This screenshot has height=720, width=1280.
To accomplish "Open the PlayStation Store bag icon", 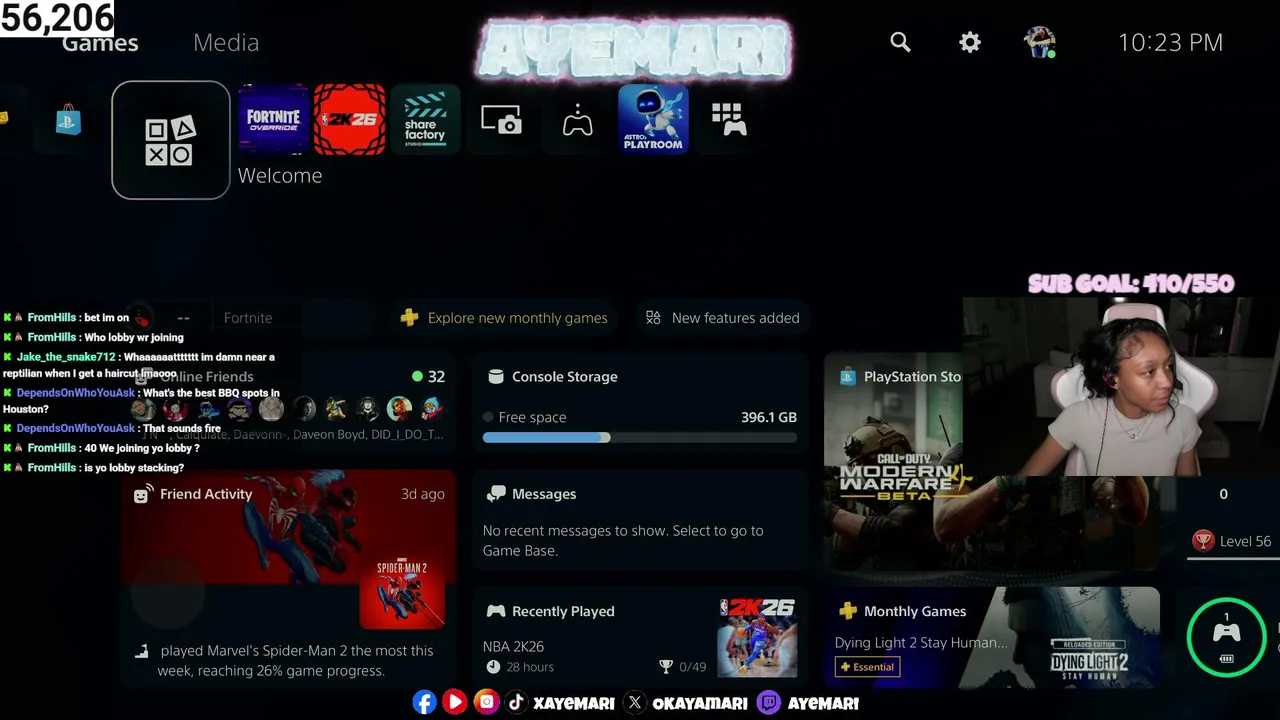I will [68, 120].
